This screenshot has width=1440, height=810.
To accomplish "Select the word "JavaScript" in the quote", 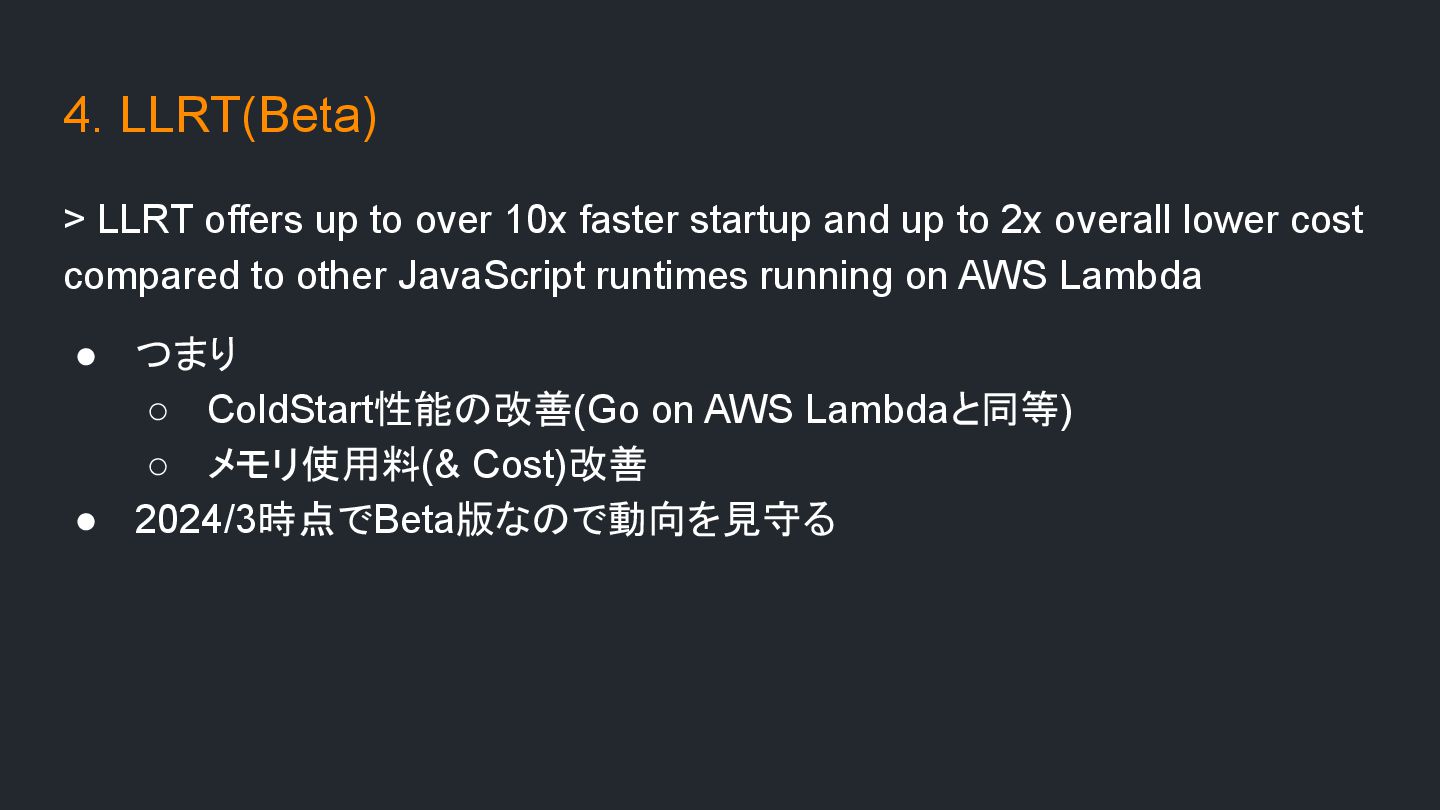I will pyautogui.click(x=491, y=276).
